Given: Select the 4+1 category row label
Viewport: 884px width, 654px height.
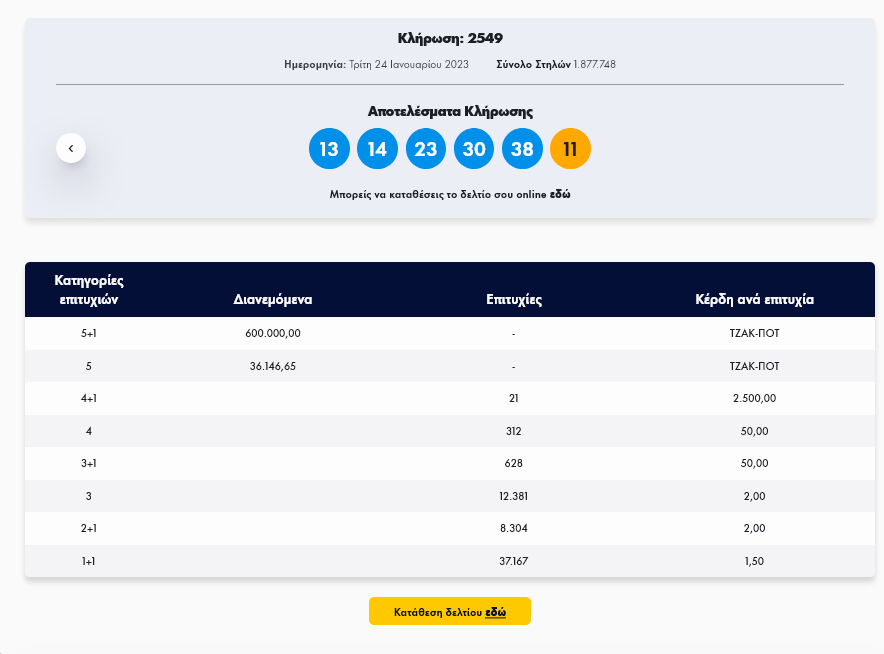Looking at the screenshot, I should pyautogui.click(x=89, y=398).
